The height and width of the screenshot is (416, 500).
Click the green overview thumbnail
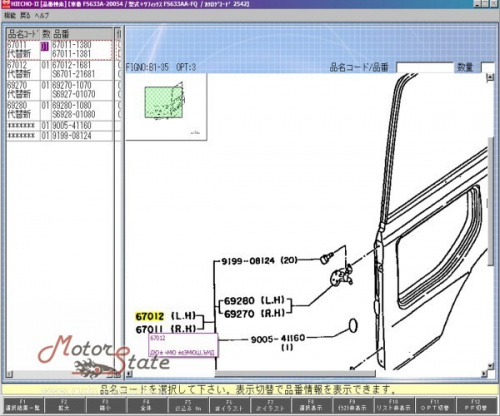point(164,102)
